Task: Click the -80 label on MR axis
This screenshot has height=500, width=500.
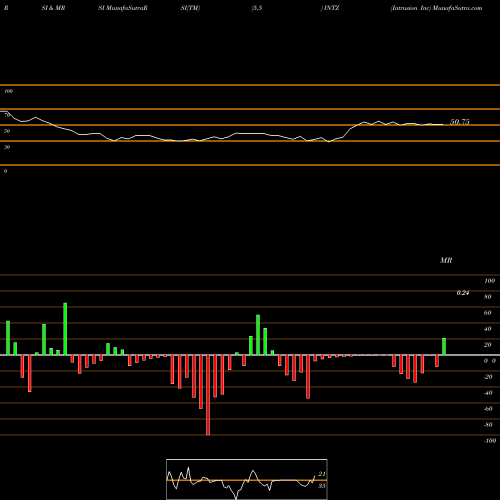Action: click(488, 425)
